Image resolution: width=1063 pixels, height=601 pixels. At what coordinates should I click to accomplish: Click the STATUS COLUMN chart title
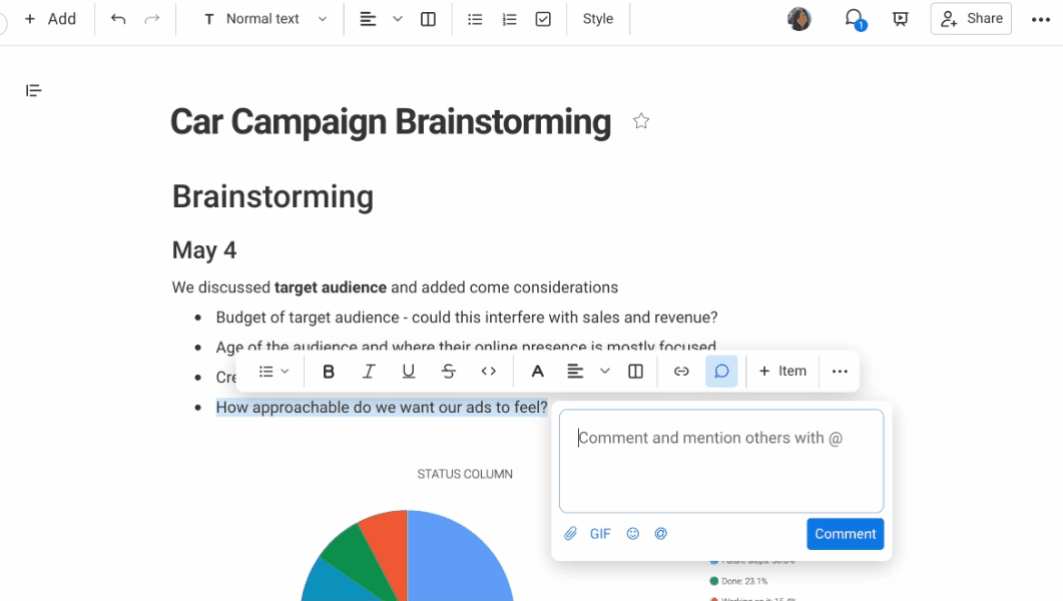pos(465,474)
